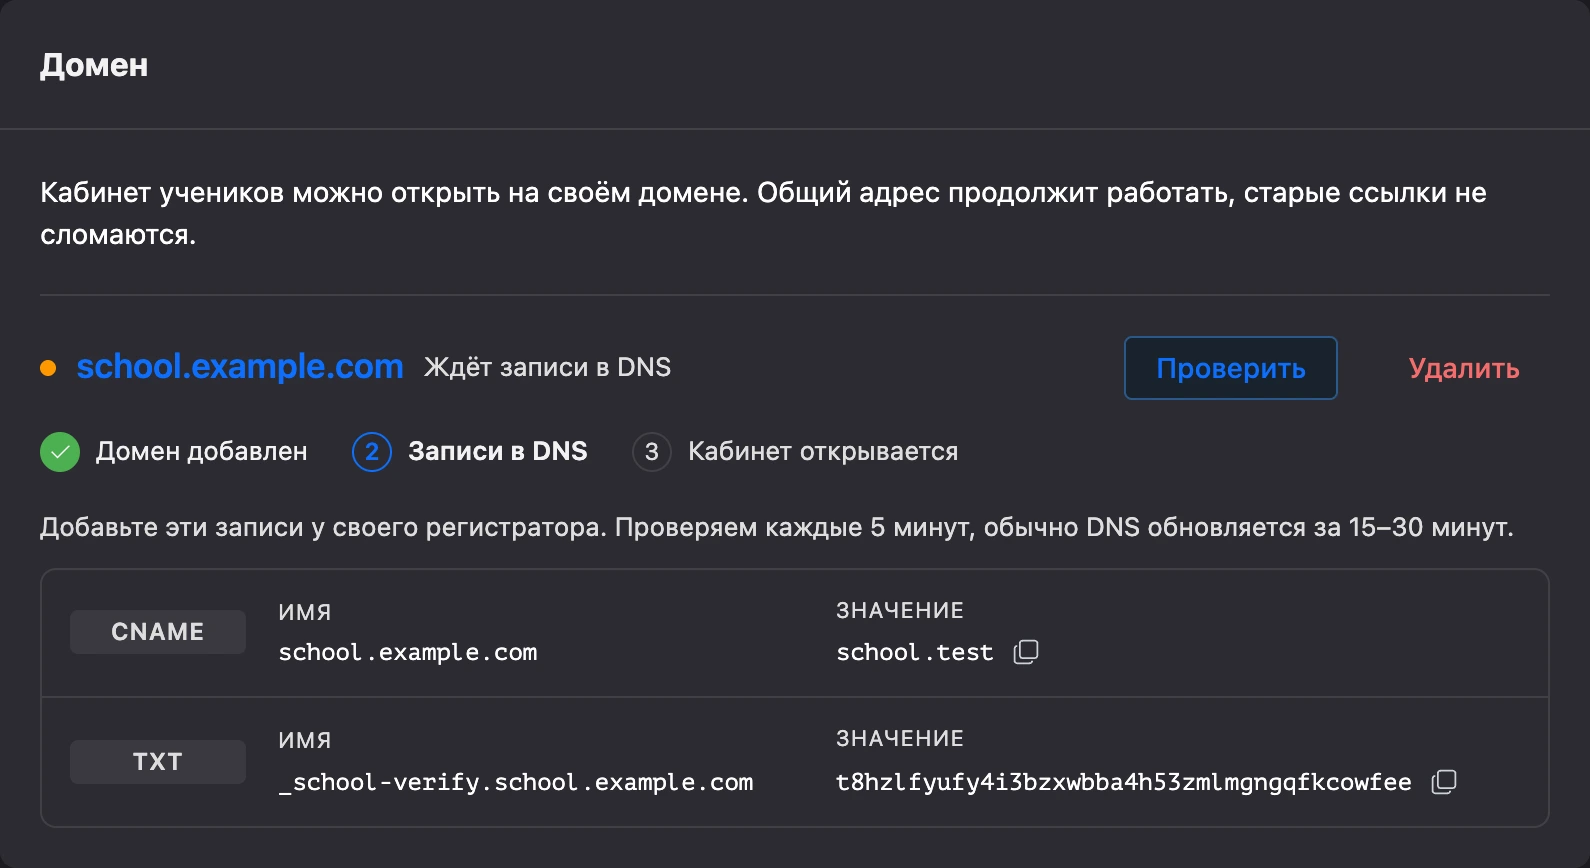Click the TXT record type badge
Screen dimensions: 1590x868
(x=158, y=762)
